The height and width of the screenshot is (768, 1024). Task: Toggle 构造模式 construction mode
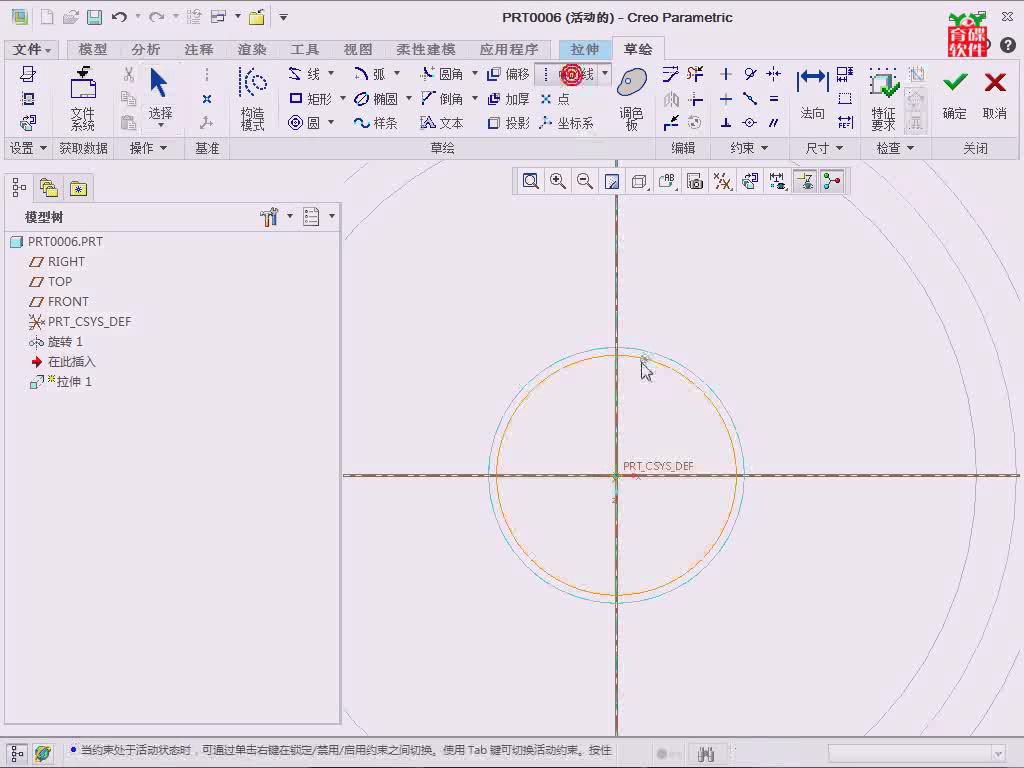(x=252, y=99)
